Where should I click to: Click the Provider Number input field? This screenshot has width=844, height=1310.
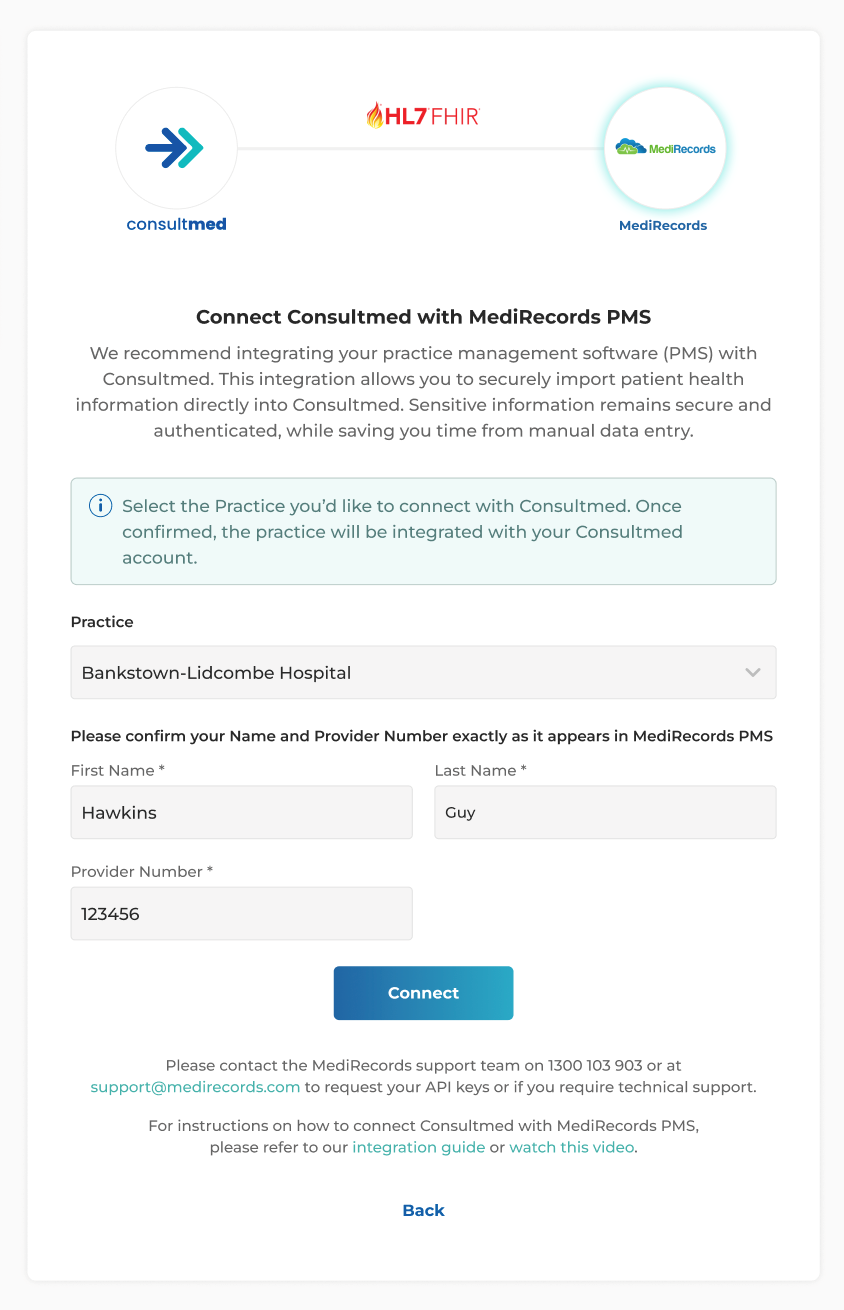click(241, 913)
